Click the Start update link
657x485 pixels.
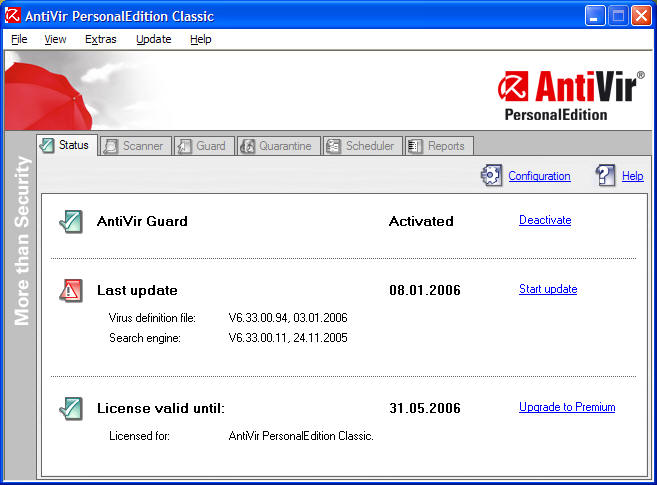[x=548, y=289]
